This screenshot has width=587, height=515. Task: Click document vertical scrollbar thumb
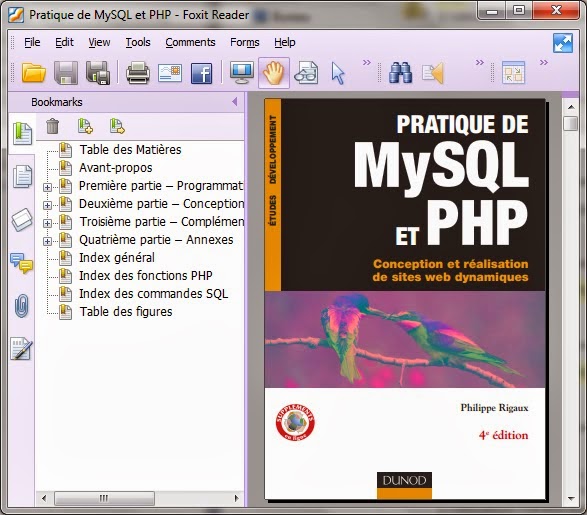coord(571,124)
